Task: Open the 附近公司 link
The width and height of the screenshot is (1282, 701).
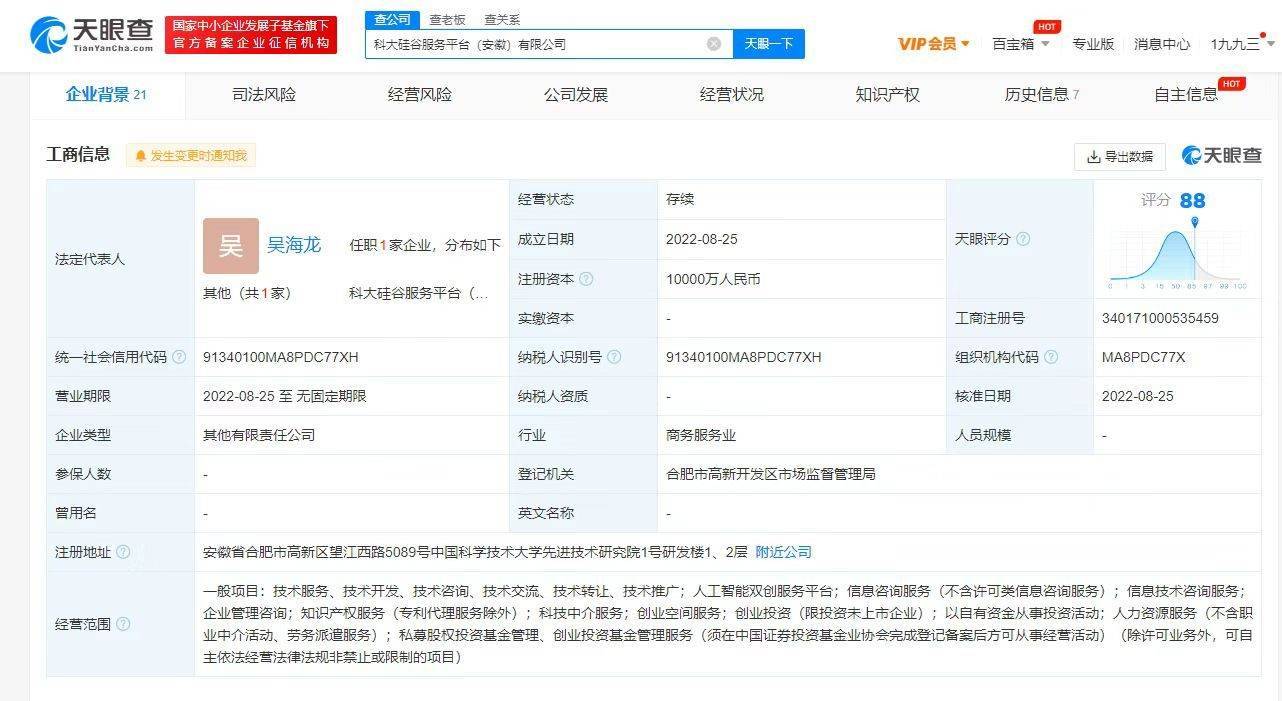Action: pyautogui.click(x=786, y=551)
